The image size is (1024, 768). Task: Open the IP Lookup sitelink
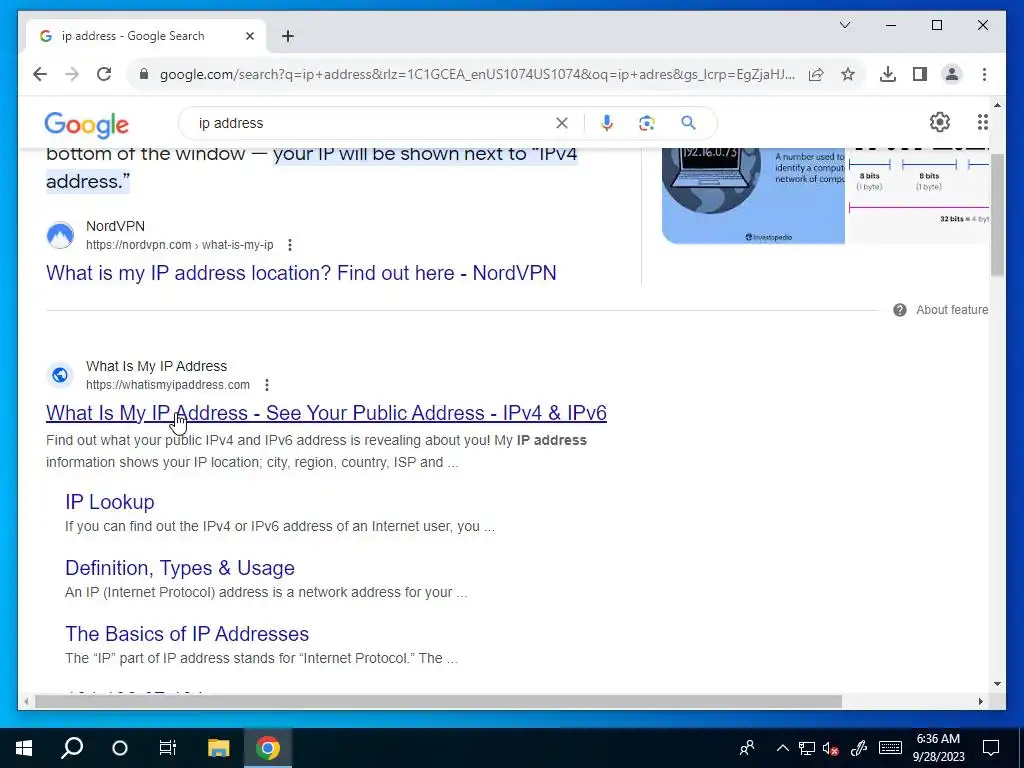tap(110, 502)
